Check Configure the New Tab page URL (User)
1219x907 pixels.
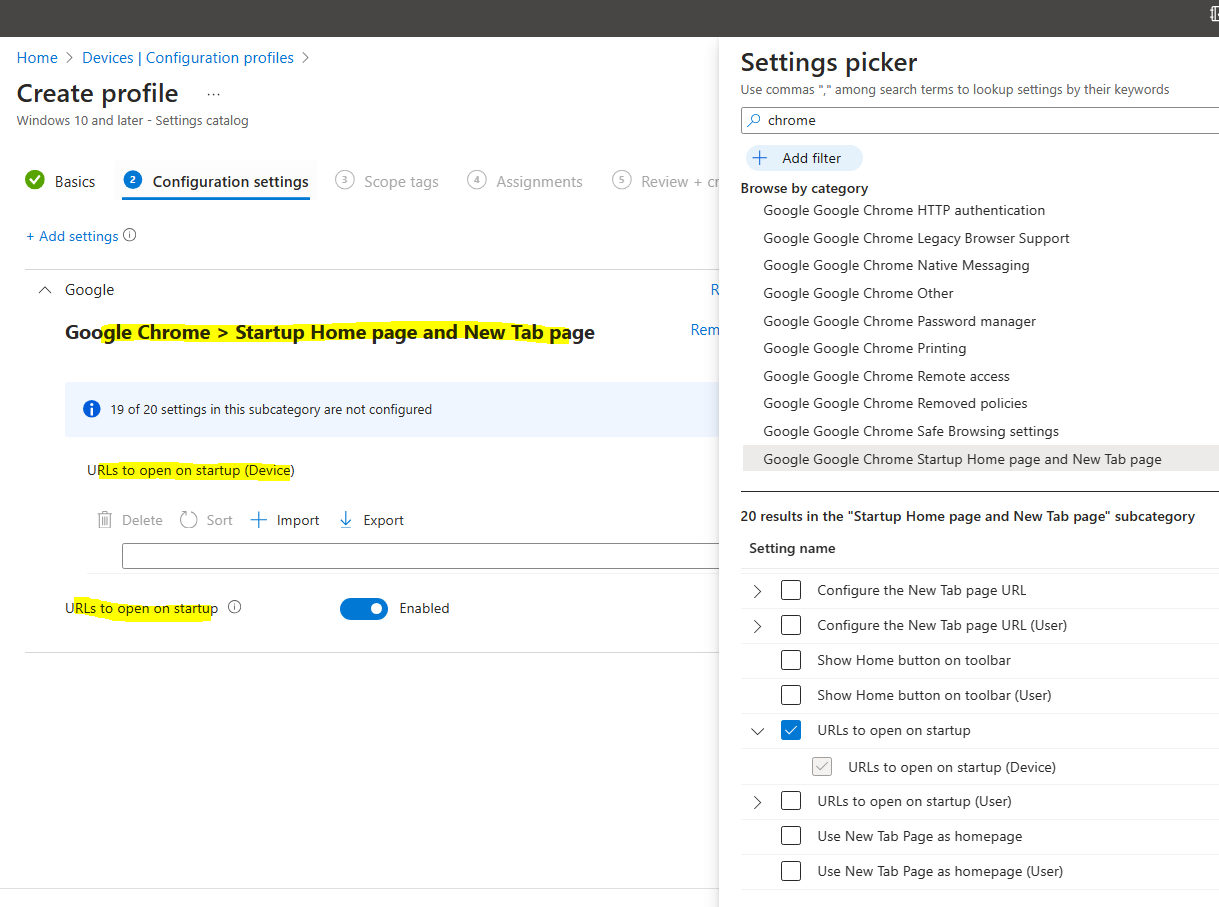coord(791,625)
